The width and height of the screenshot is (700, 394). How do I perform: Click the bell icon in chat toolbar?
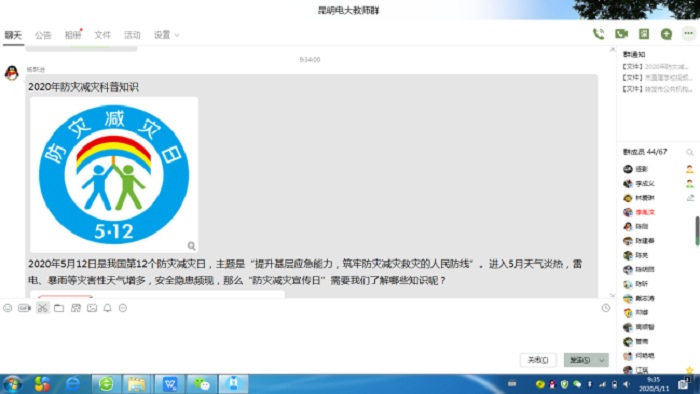pos(108,308)
